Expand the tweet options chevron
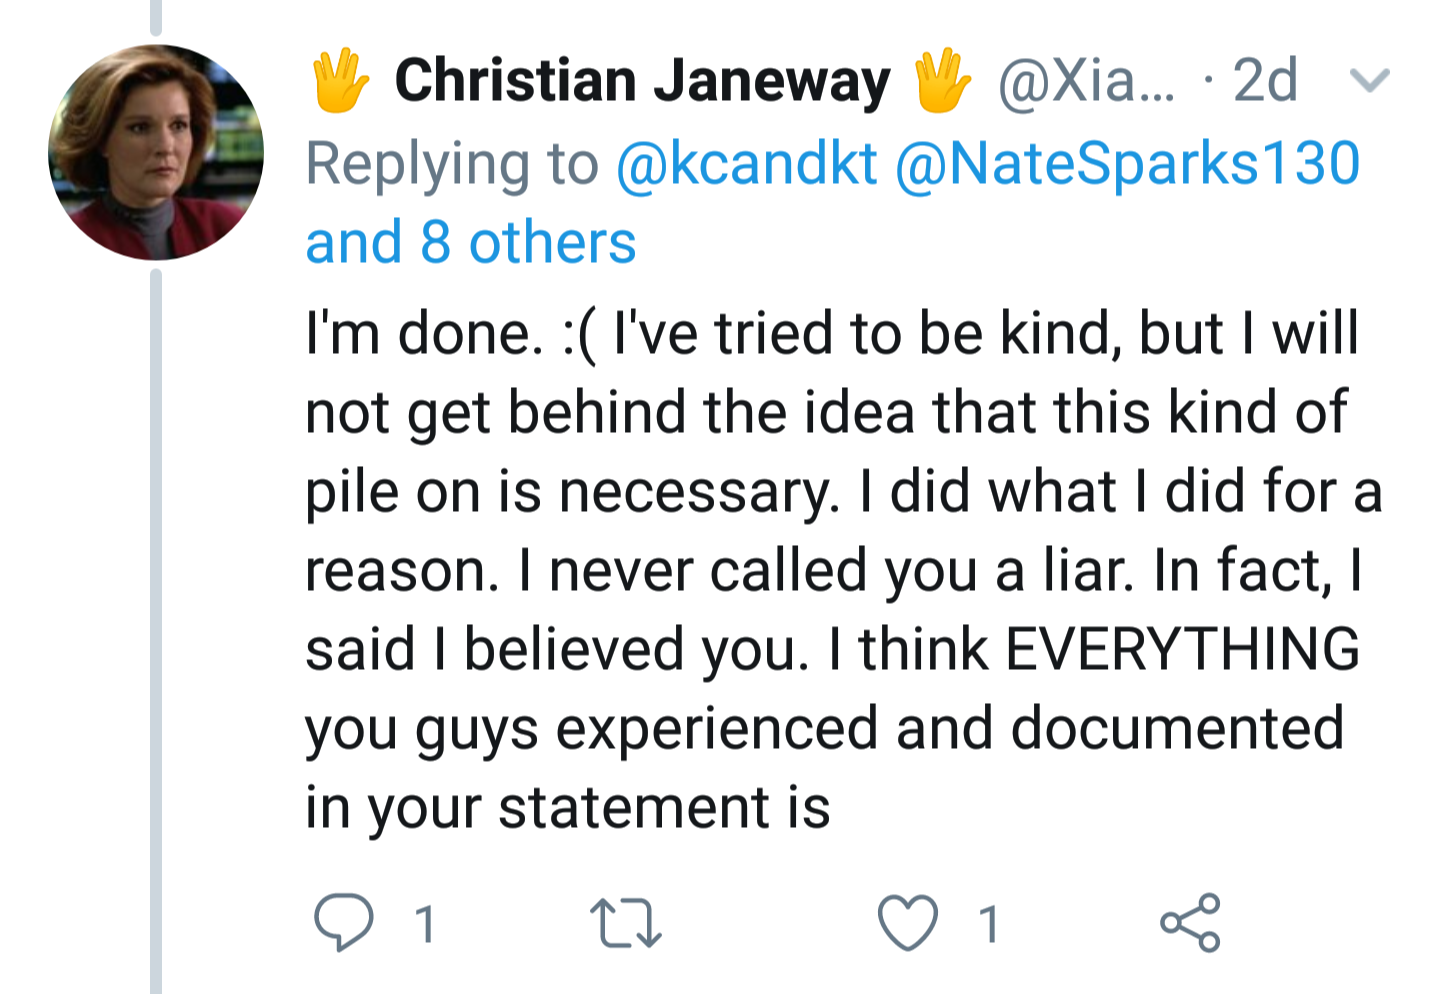This screenshot has width=1440, height=994. pyautogui.click(x=1369, y=80)
